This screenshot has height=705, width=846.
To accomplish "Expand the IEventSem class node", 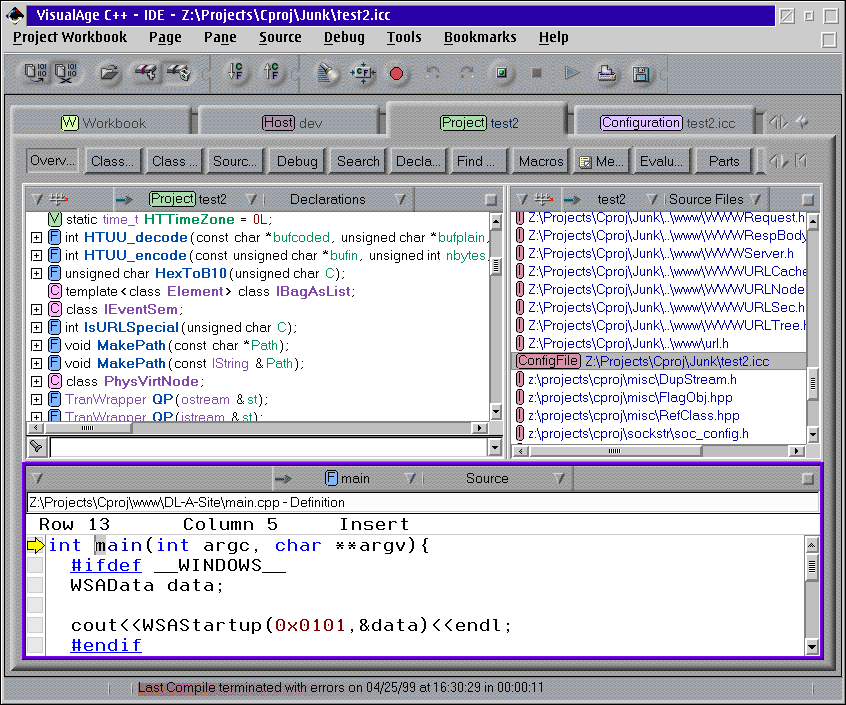I will 36,310.
